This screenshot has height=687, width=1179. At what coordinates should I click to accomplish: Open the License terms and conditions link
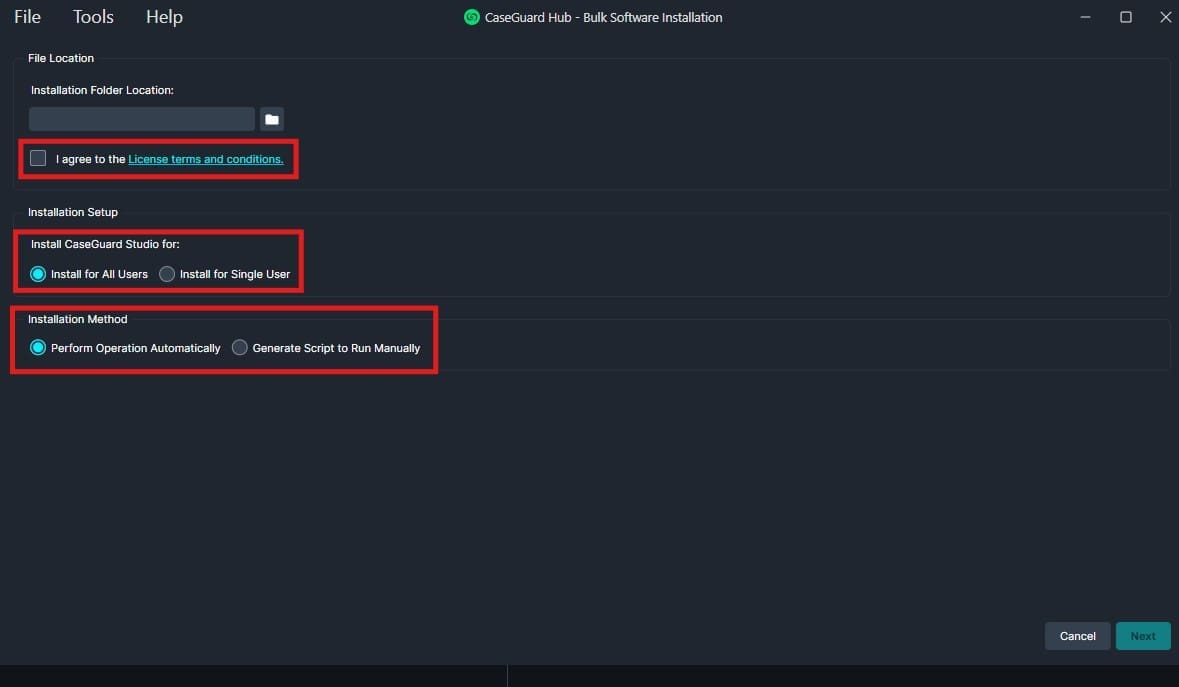205,159
